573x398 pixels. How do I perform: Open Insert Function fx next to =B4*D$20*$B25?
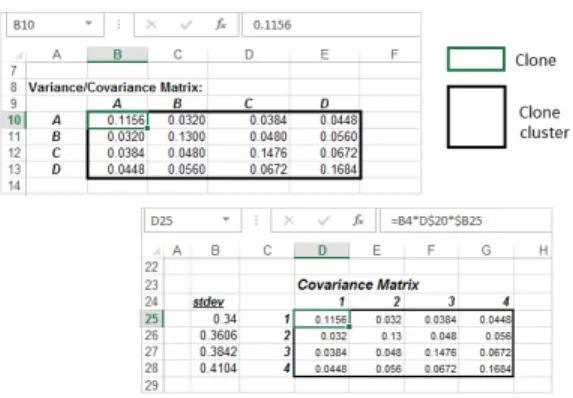coord(358,220)
